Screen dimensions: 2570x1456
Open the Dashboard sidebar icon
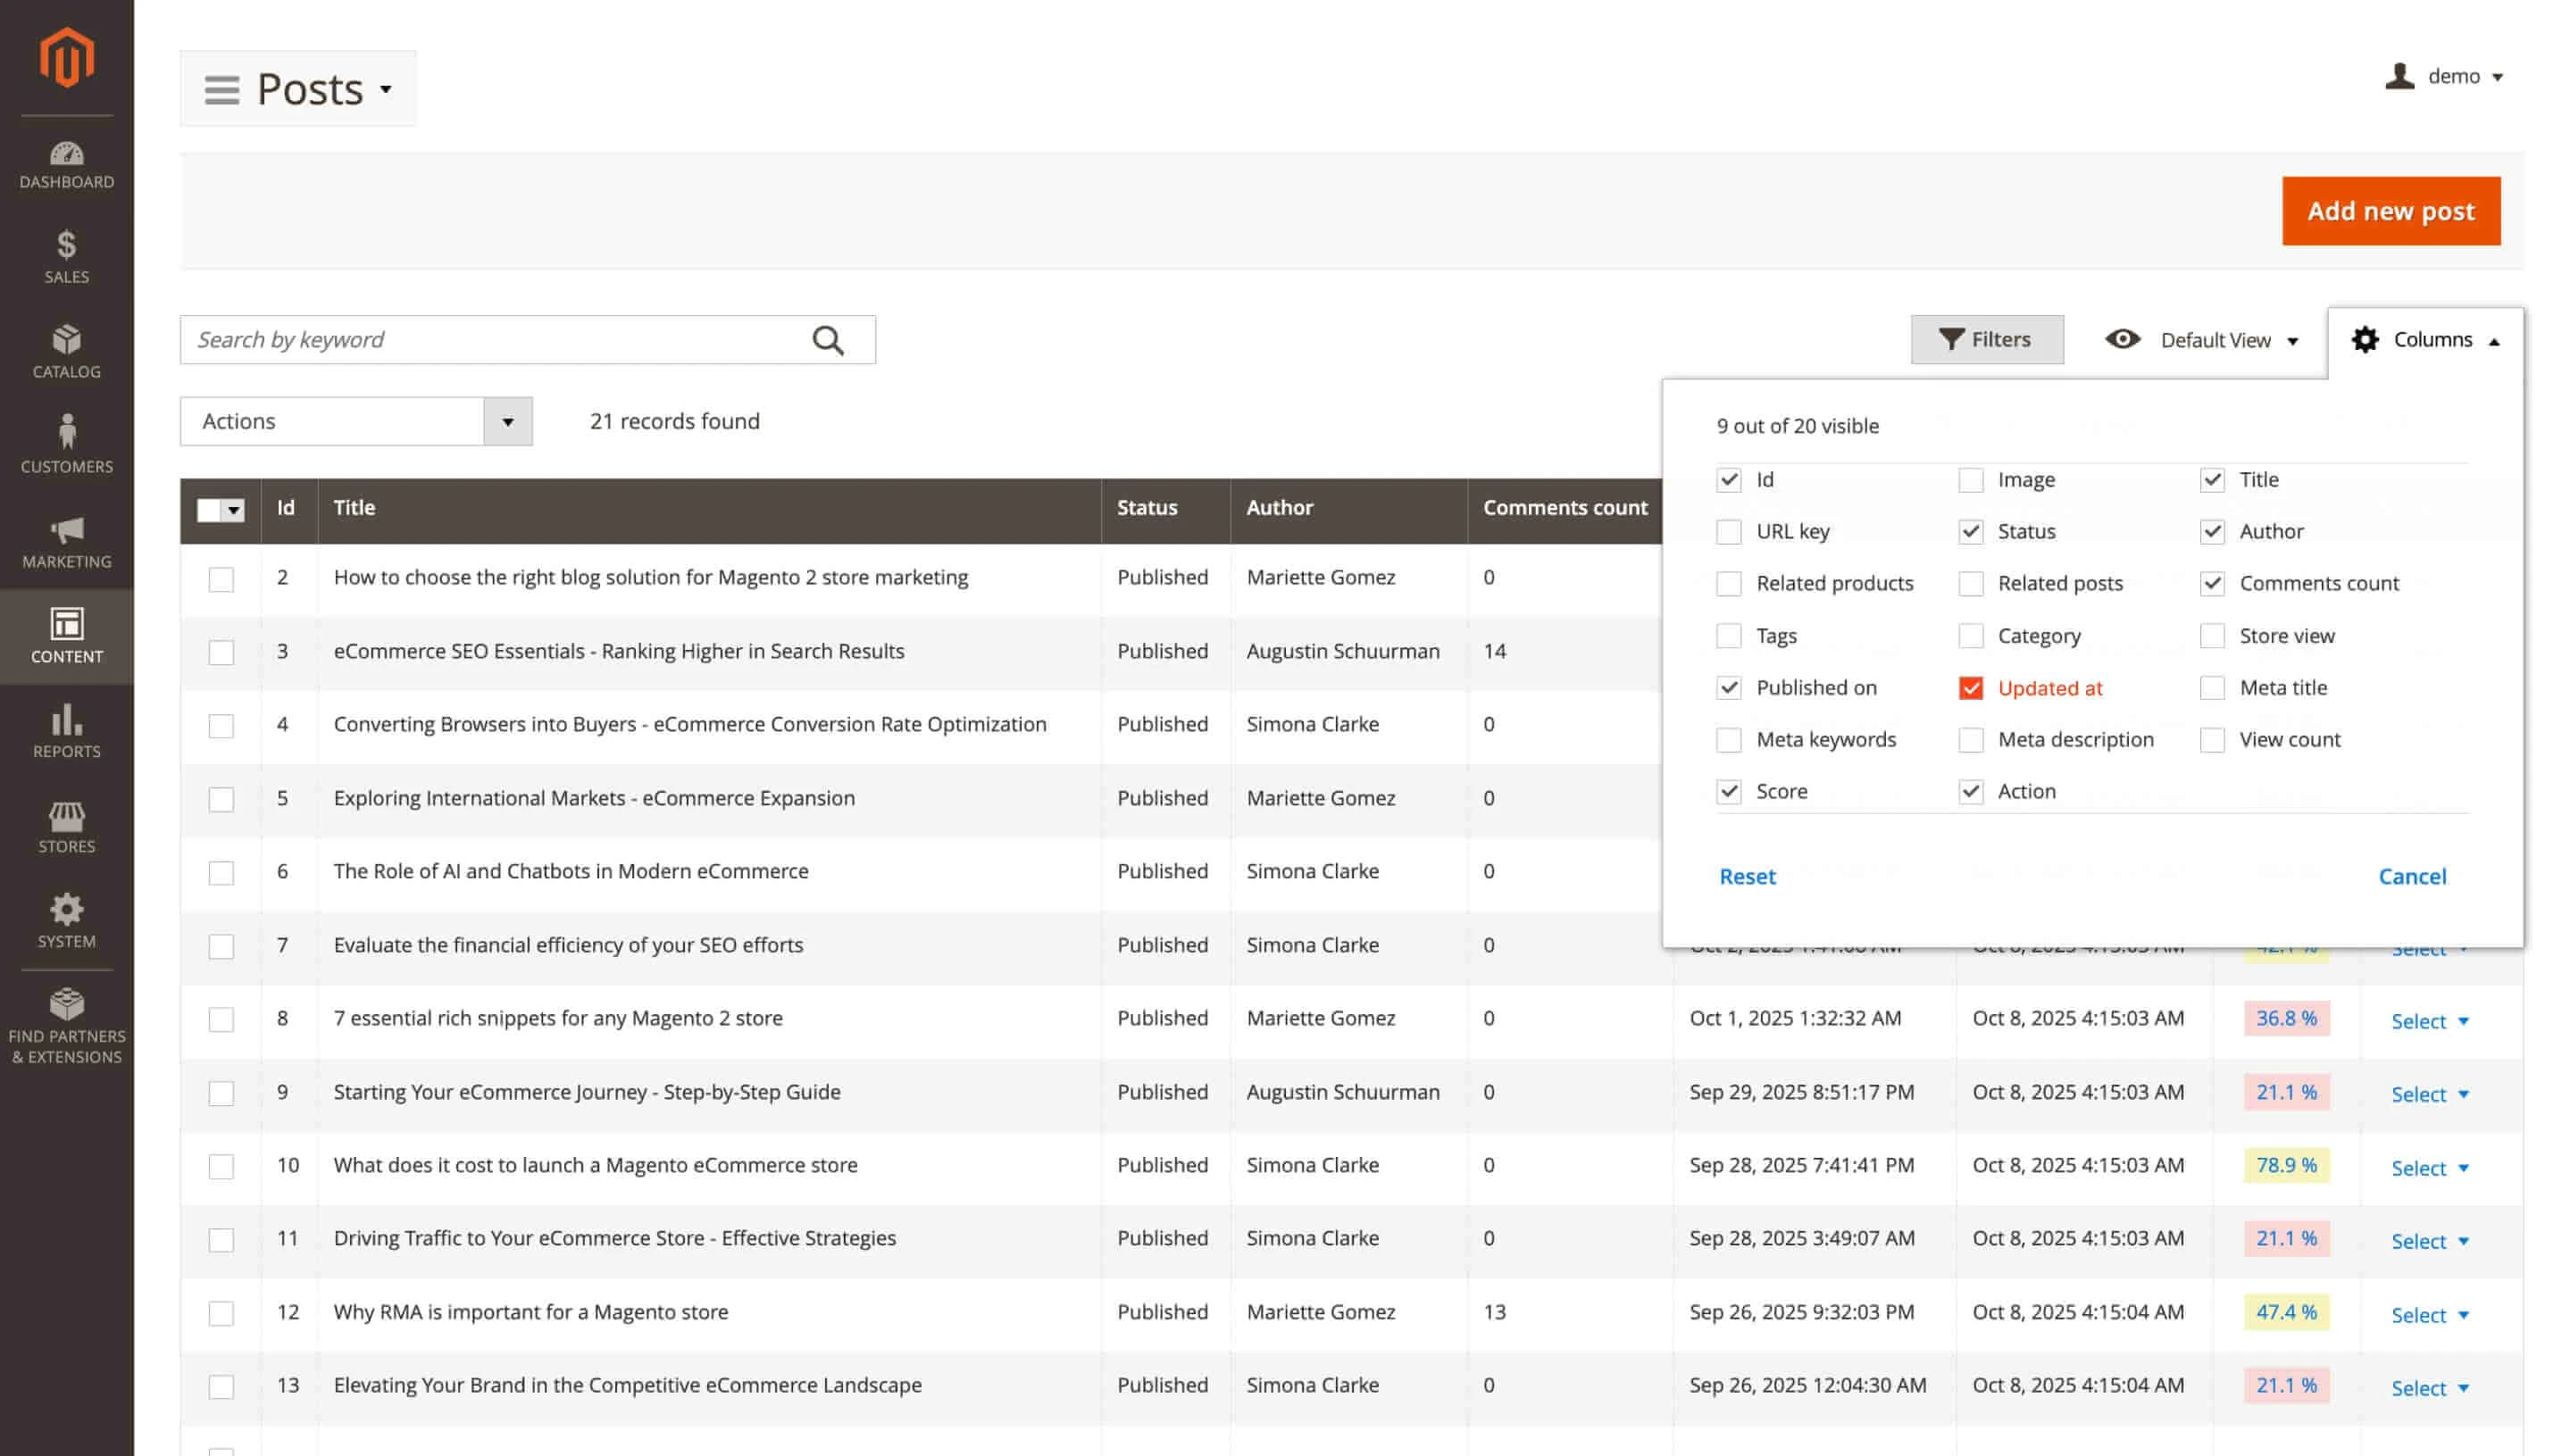(x=66, y=154)
